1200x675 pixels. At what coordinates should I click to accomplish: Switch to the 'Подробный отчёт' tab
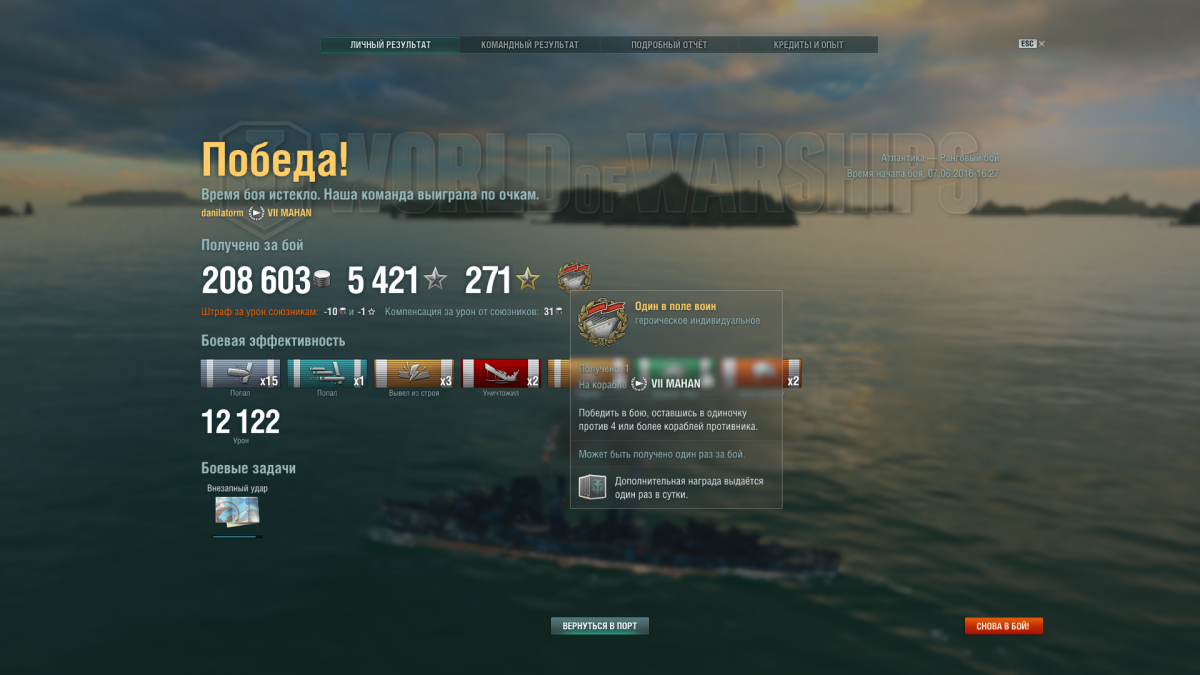point(669,45)
